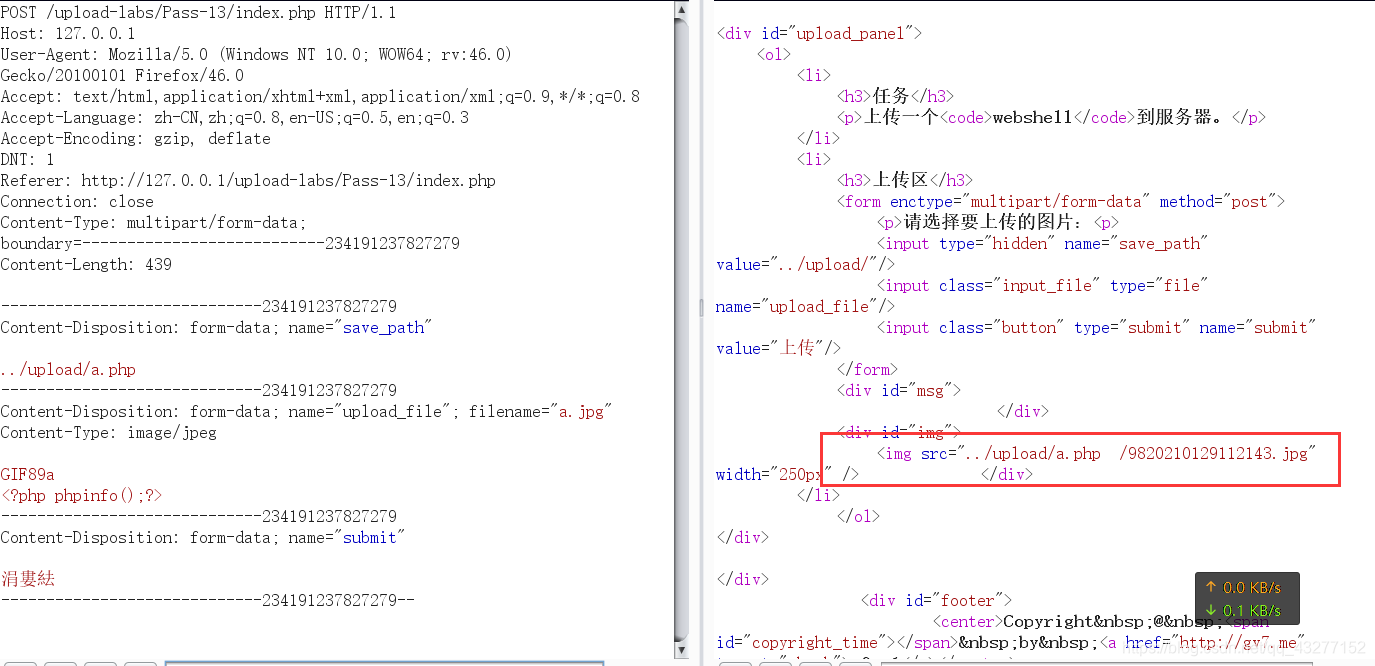Select the Connection: close header
Image resolution: width=1375 pixels, height=666 pixels.
coord(77,202)
